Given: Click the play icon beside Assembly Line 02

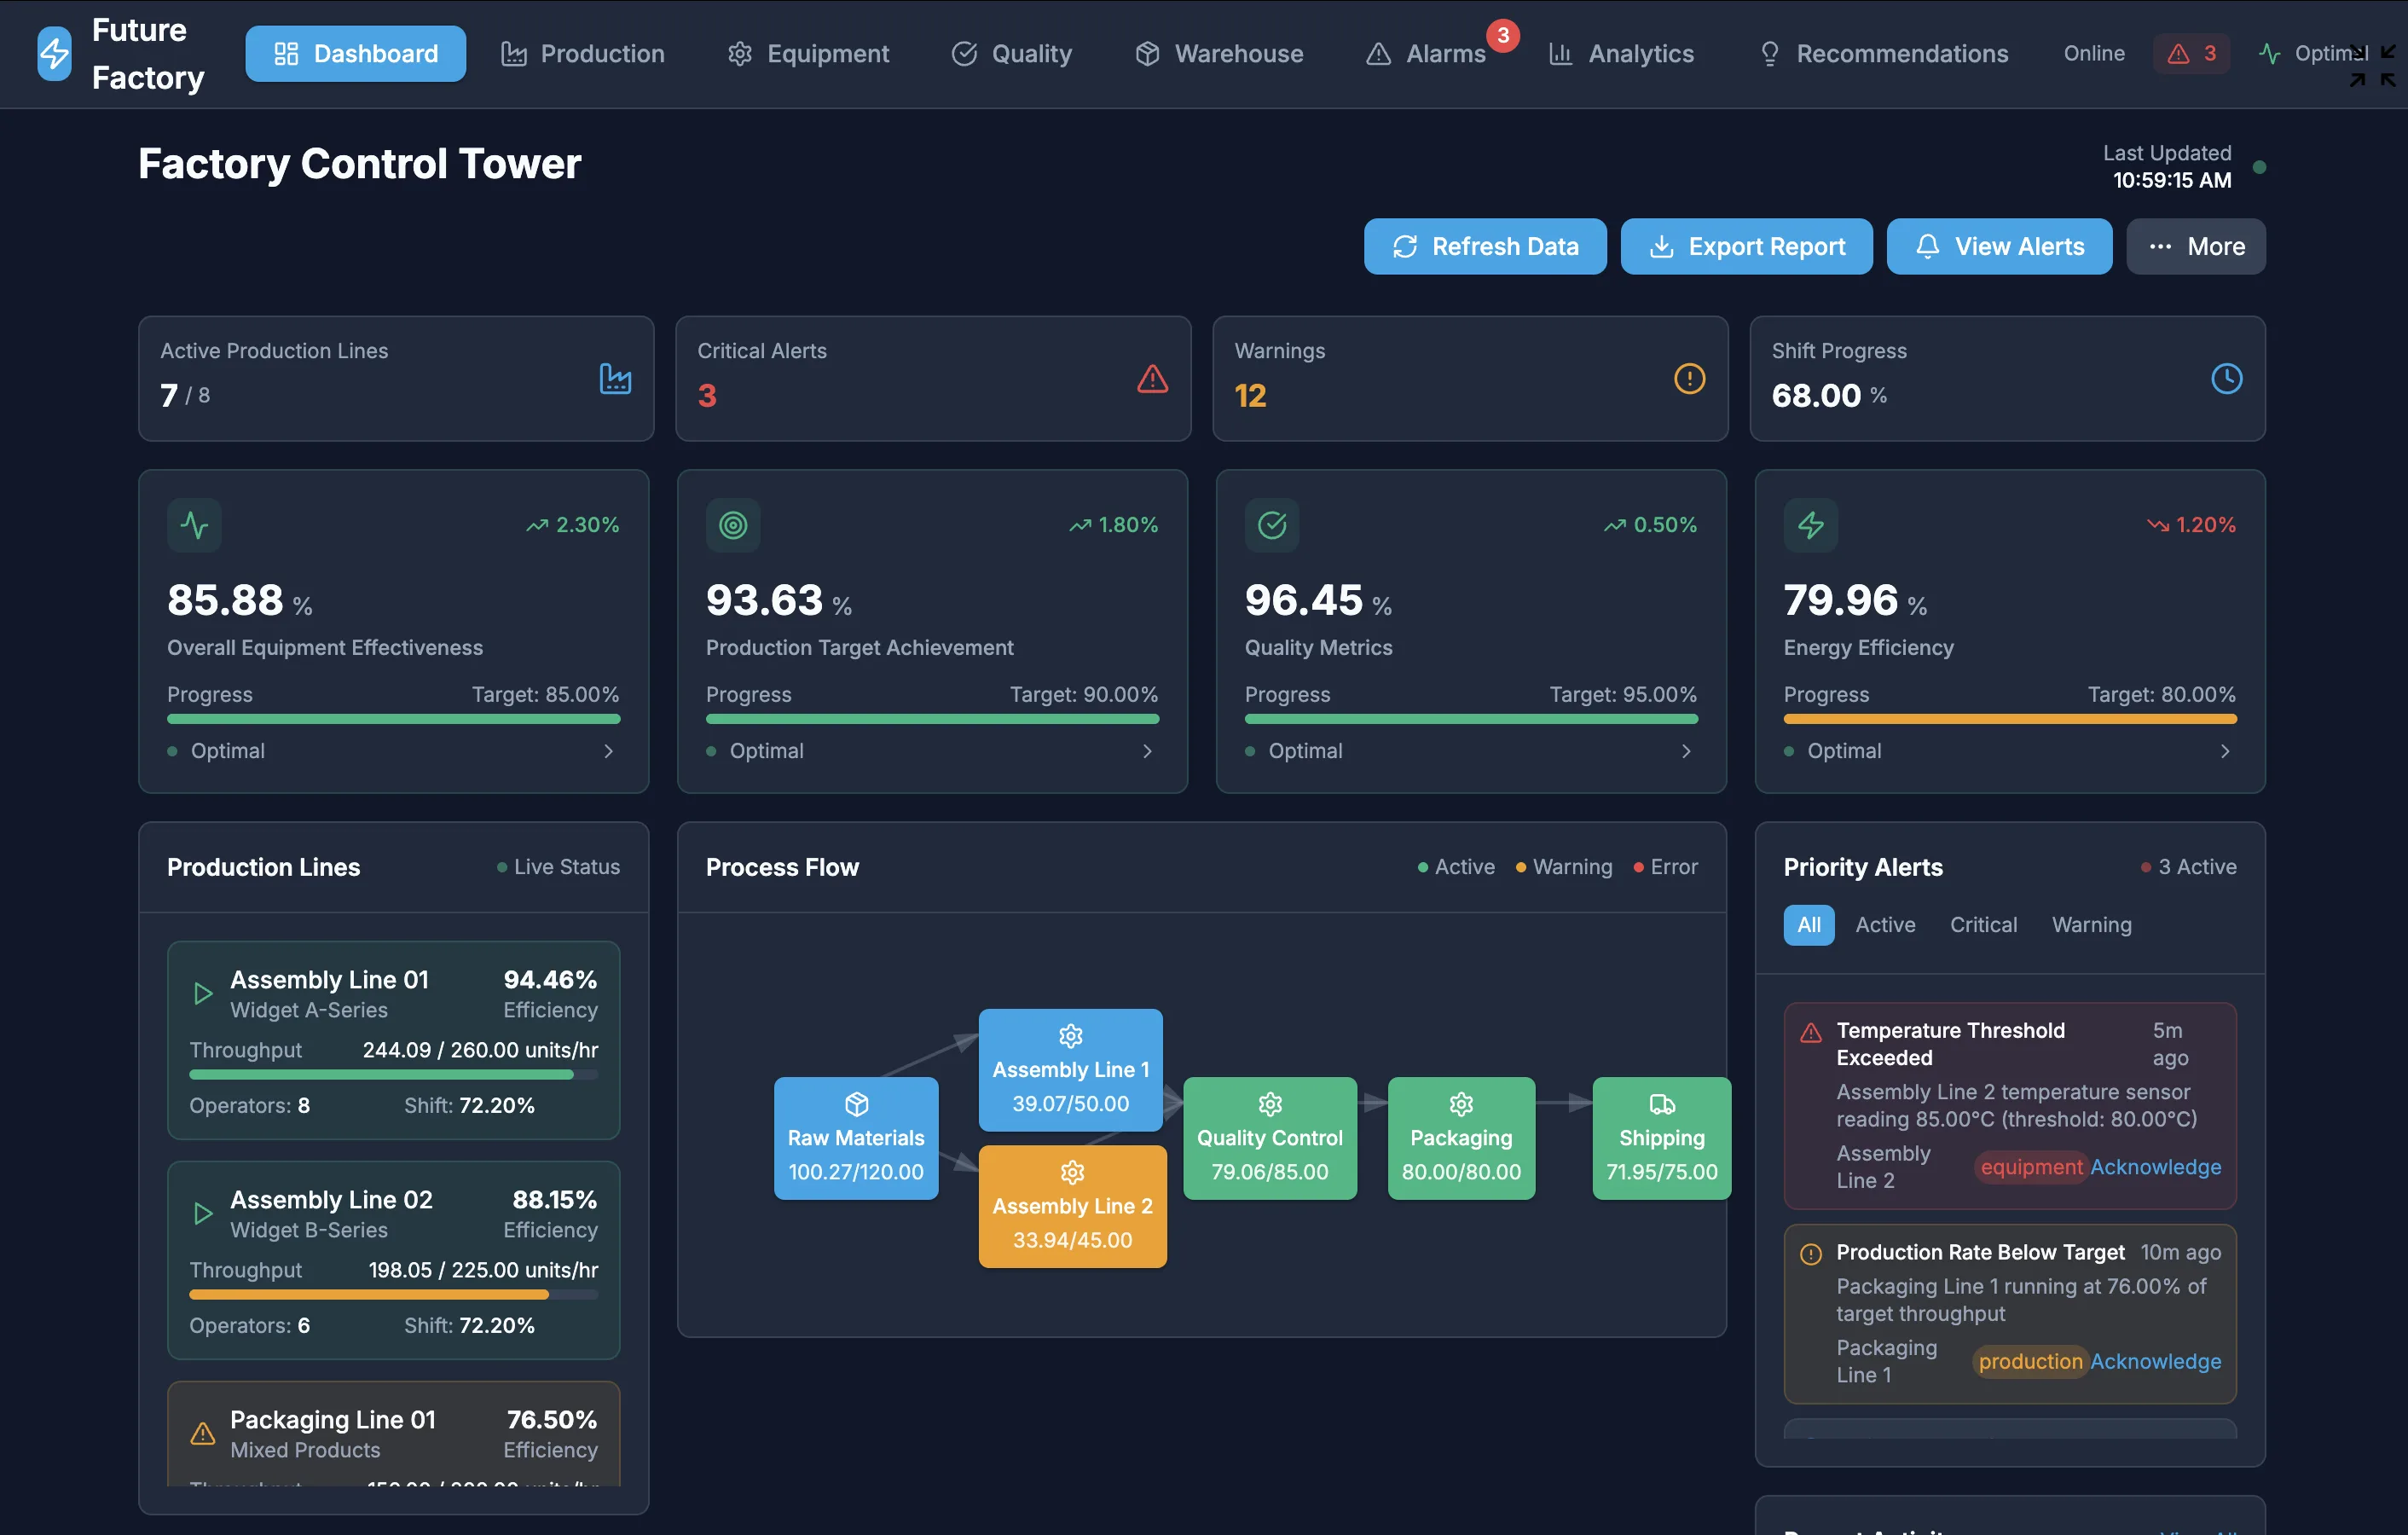Looking at the screenshot, I should coord(203,1213).
